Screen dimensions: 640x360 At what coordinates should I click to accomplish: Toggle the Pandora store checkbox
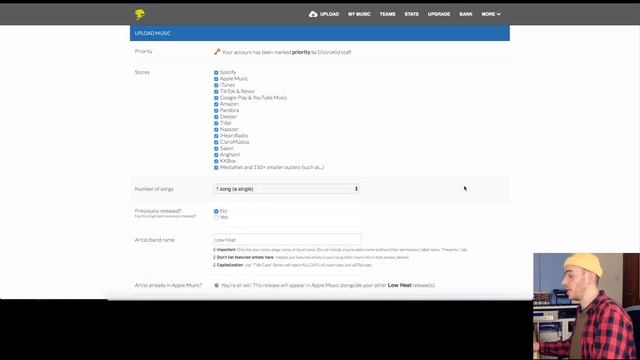click(216, 111)
